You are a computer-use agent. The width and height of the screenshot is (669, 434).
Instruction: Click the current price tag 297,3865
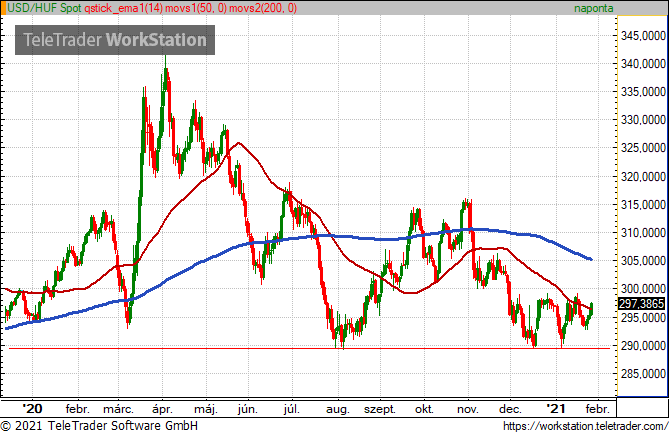(642, 303)
